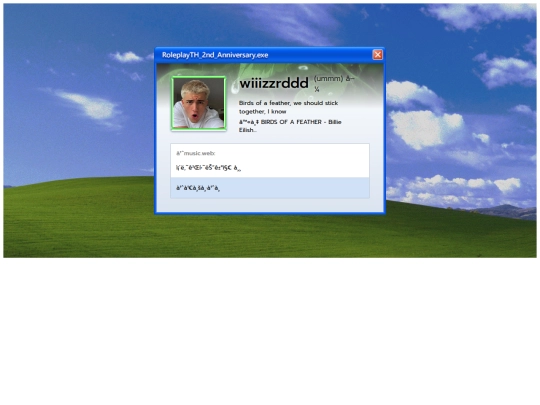Screen dimensions: 540x405
Task: Click the garbled message below music web
Action: tap(208, 168)
